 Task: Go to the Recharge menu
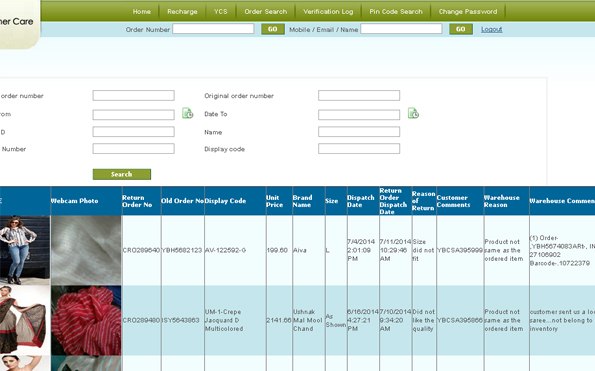[x=182, y=12]
